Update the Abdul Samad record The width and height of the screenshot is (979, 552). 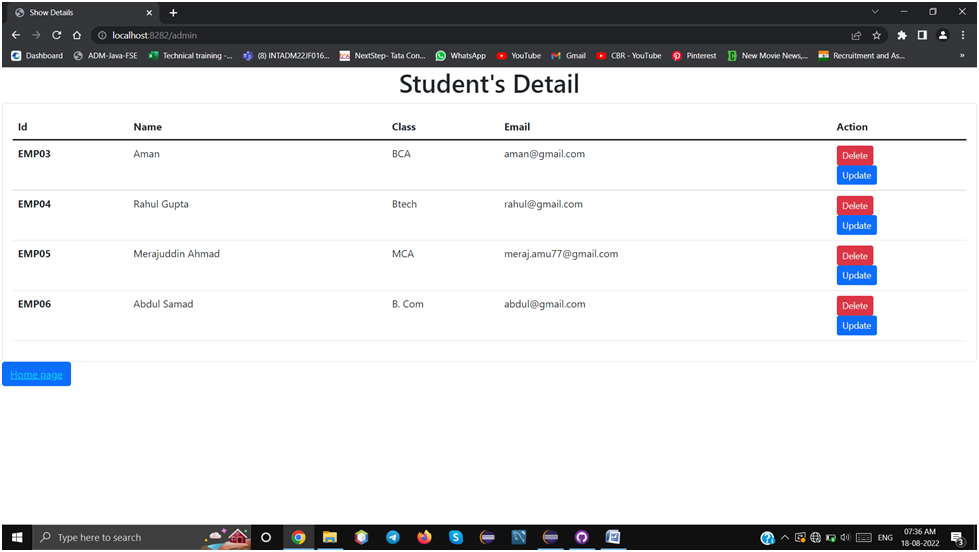click(x=857, y=325)
